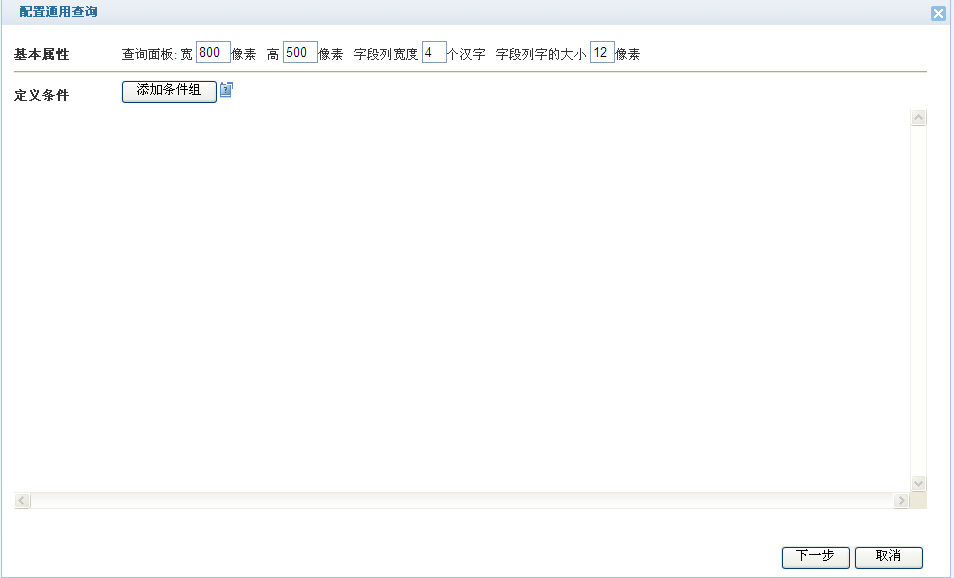The width and height of the screenshot is (954, 578).
Task: Click the 添加条件组 button
Action: (x=169, y=92)
